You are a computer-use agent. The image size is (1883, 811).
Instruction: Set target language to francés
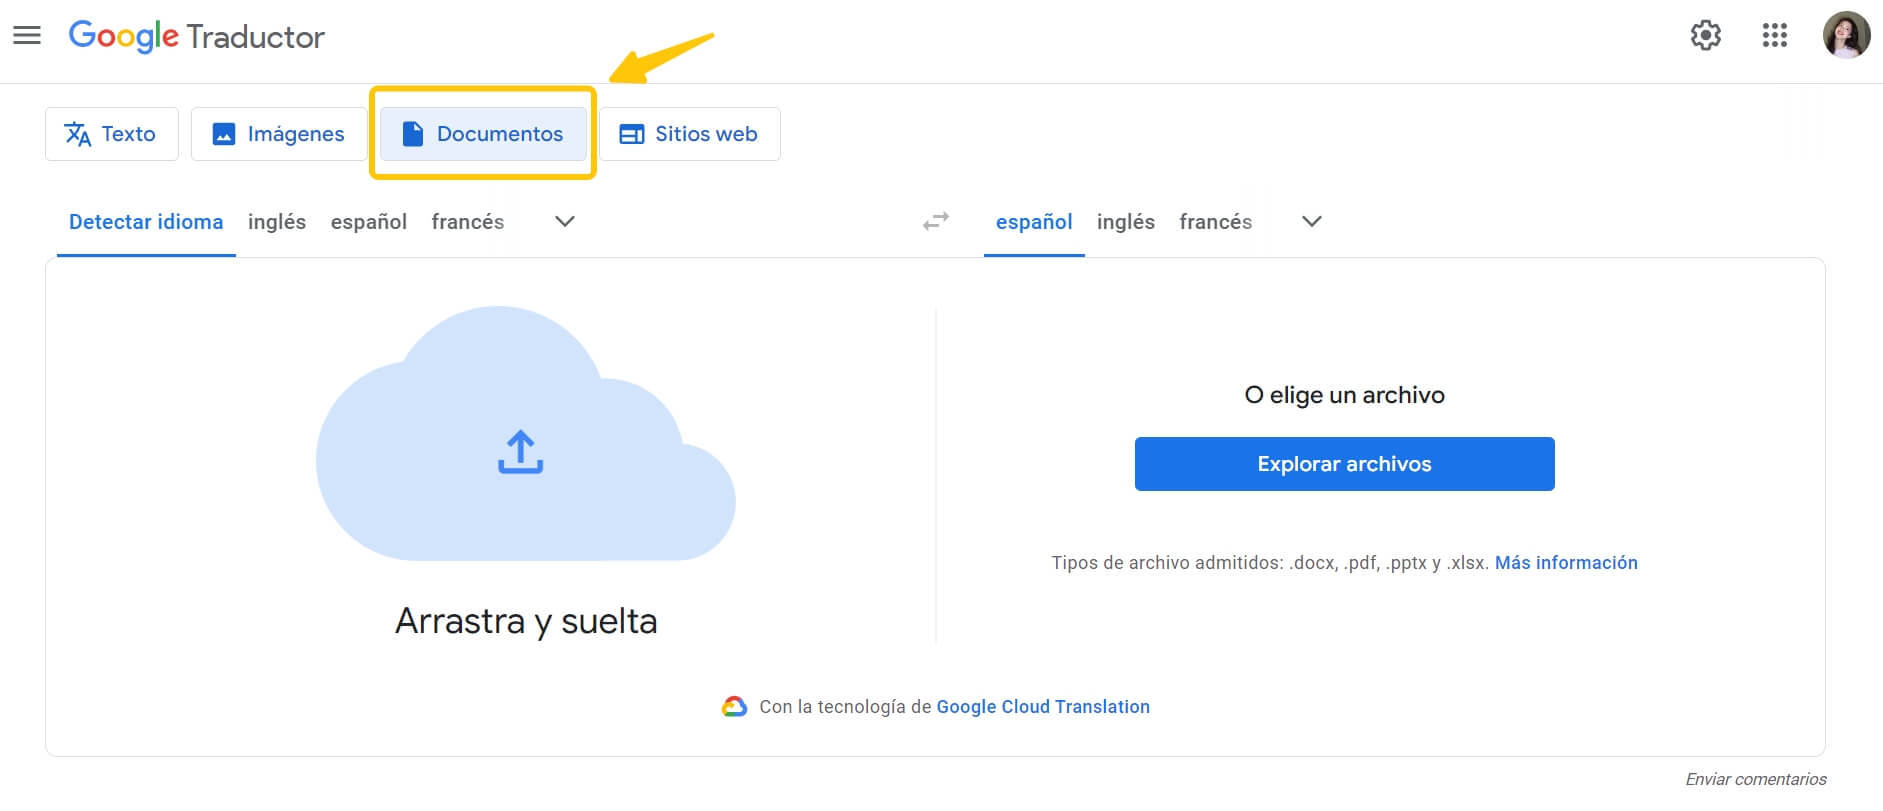(1215, 222)
